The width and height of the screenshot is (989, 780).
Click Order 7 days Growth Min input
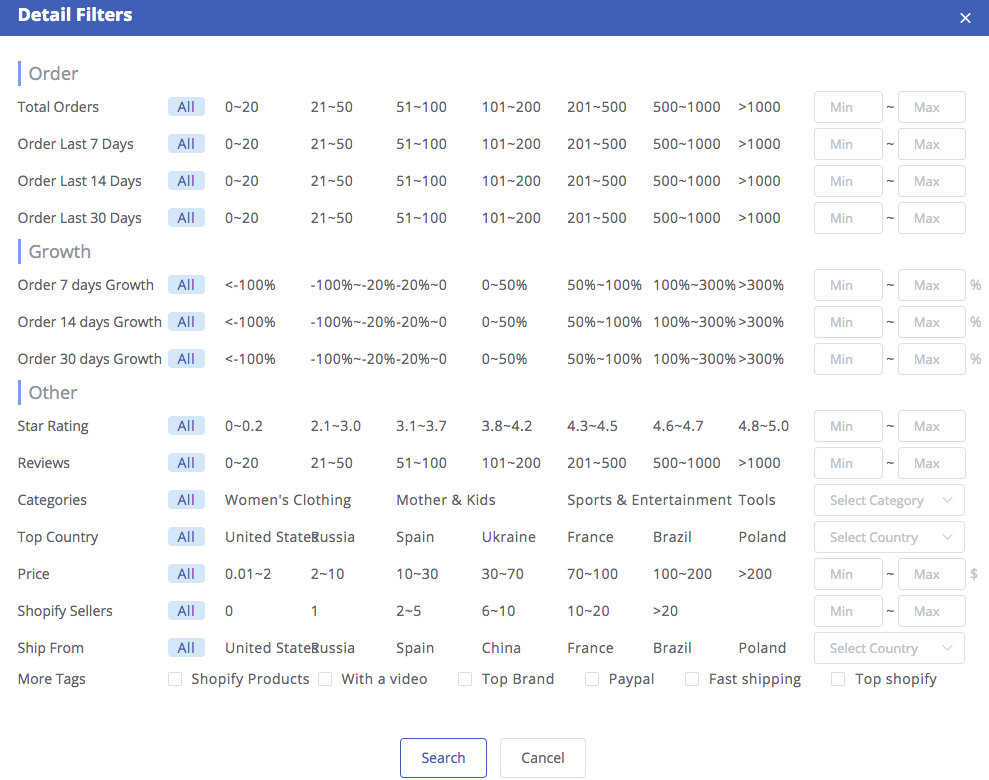click(848, 285)
